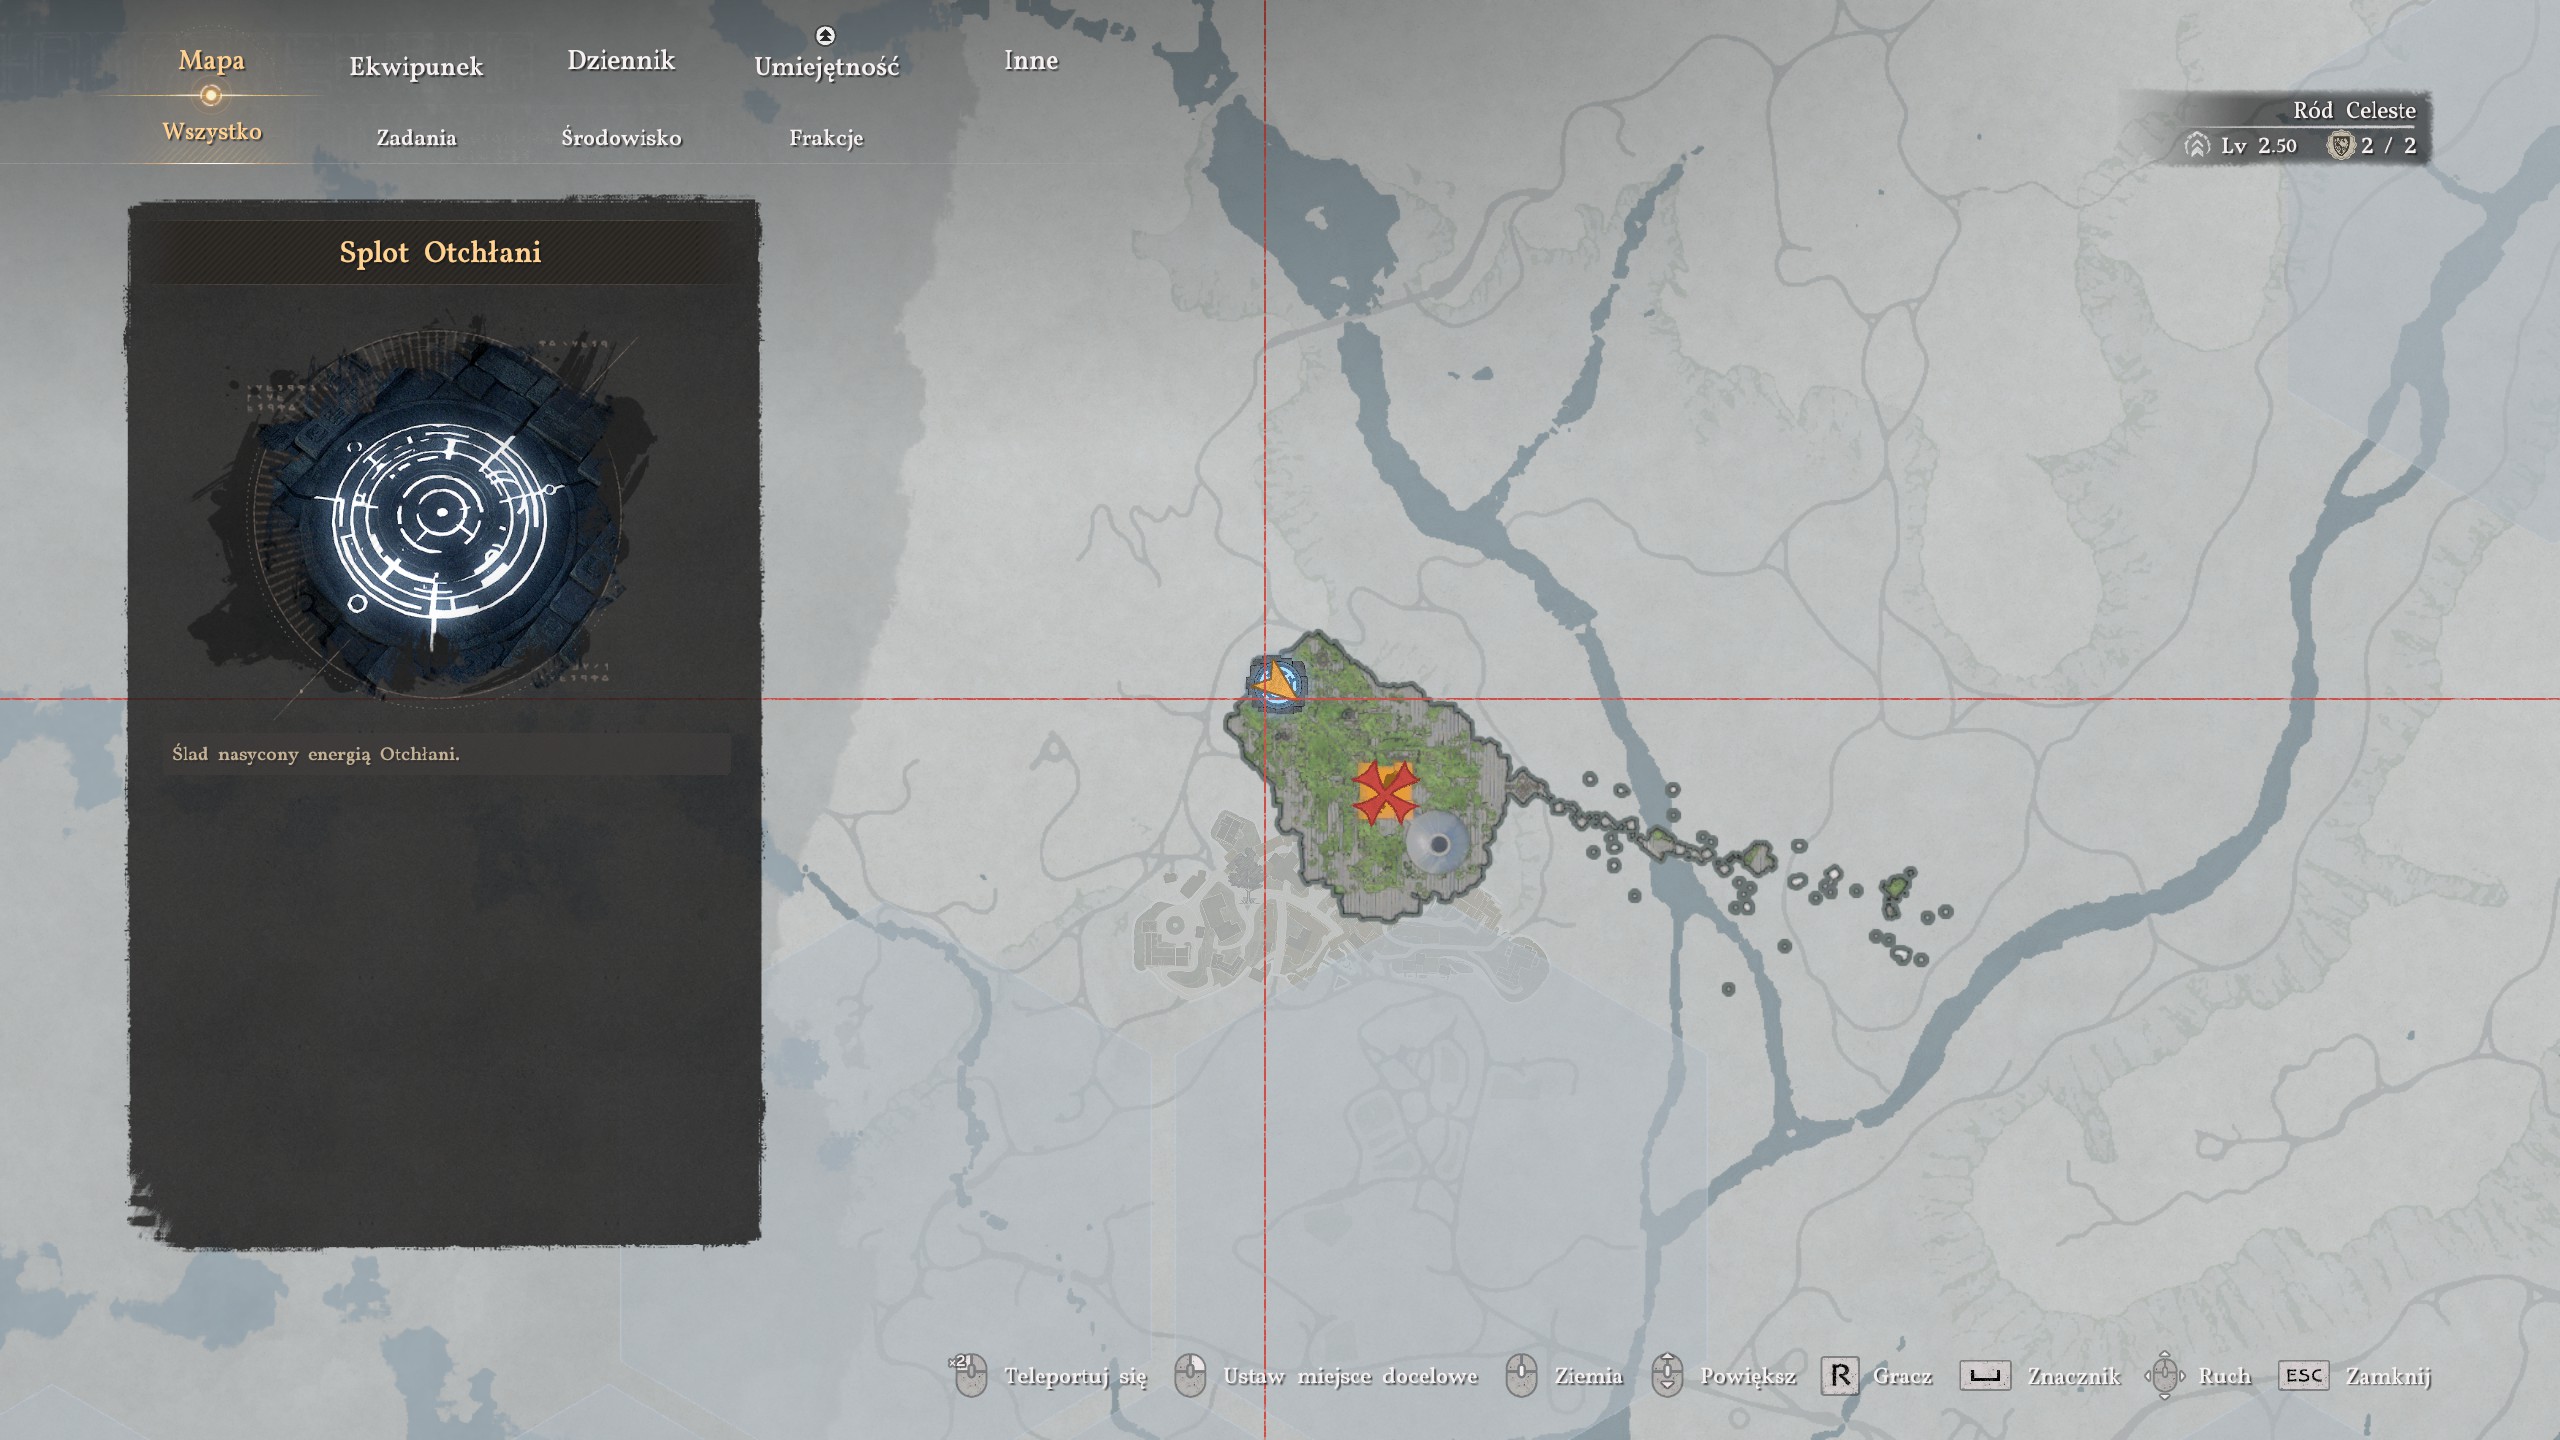The image size is (2560, 1440).
Task: Open the Umiejętność tab
Action: 826,67
